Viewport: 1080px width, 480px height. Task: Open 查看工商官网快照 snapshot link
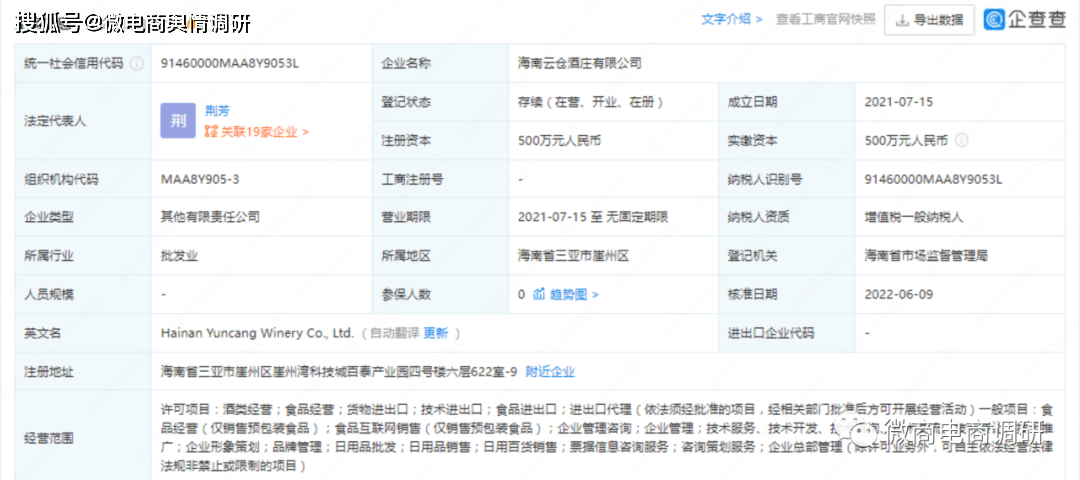click(x=825, y=19)
